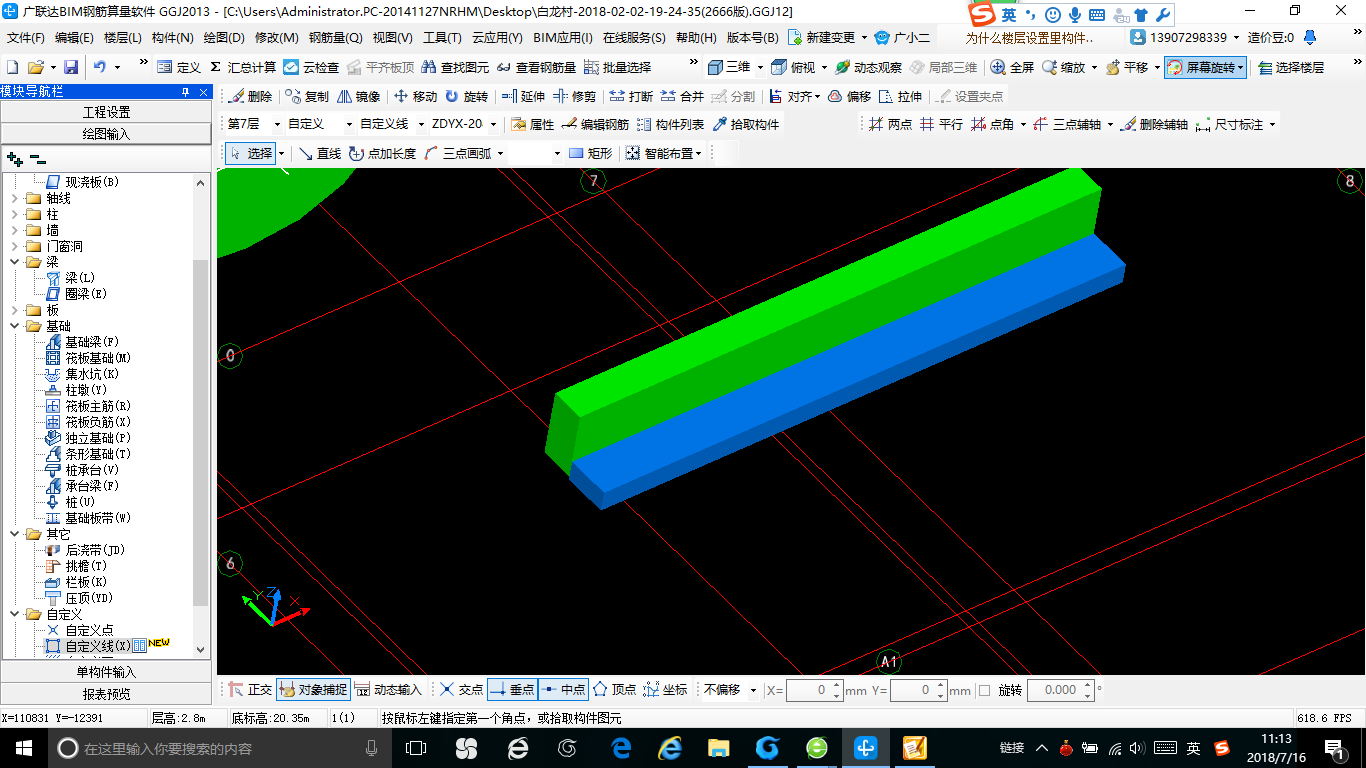The height and width of the screenshot is (768, 1366).
Task: Select the 复制 copy tool
Action: pos(307,97)
